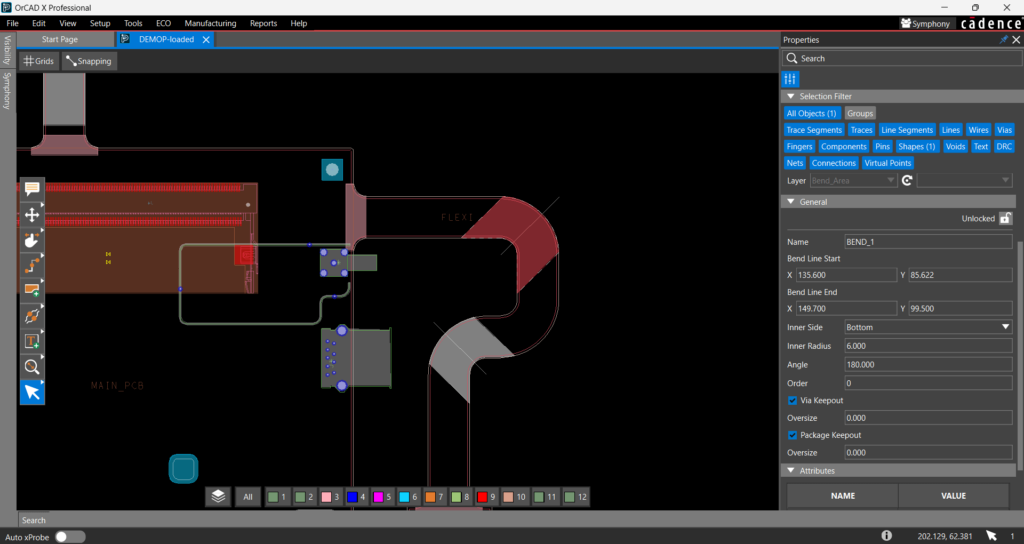Click the Order field
Viewport: 1024px width, 544px height.
coord(928,383)
